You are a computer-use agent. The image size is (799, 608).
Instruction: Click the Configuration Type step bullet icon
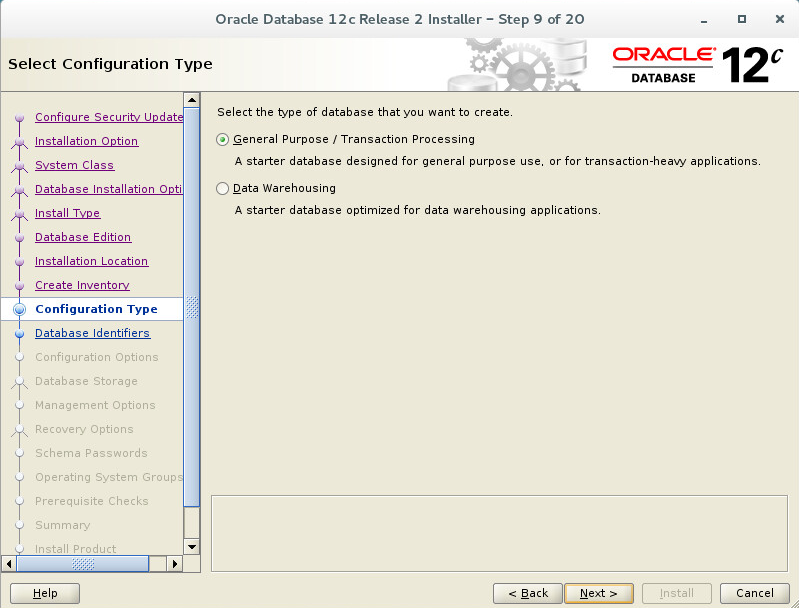click(19, 309)
